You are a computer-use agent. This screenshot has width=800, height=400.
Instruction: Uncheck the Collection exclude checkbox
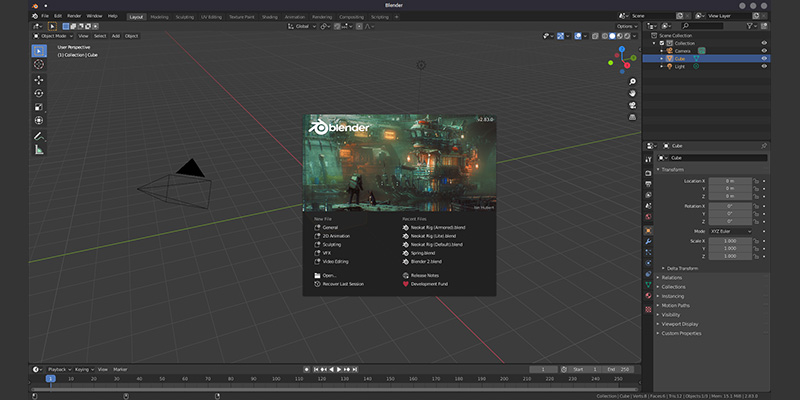[x=662, y=43]
